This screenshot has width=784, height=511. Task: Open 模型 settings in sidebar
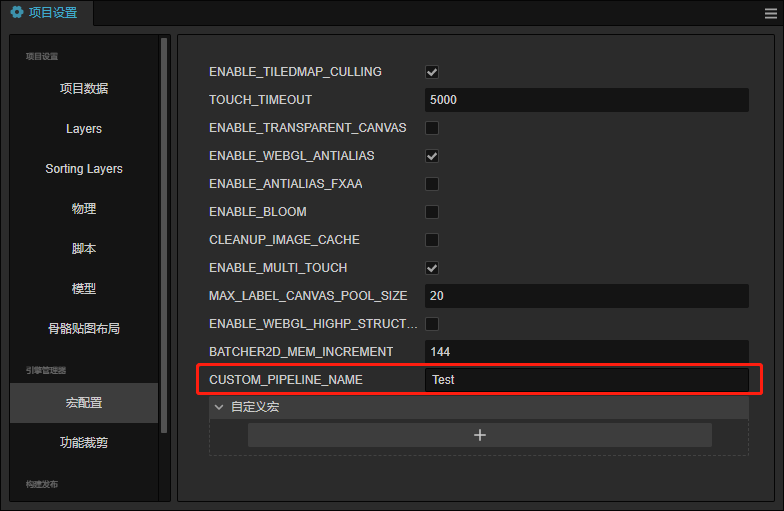coord(84,288)
